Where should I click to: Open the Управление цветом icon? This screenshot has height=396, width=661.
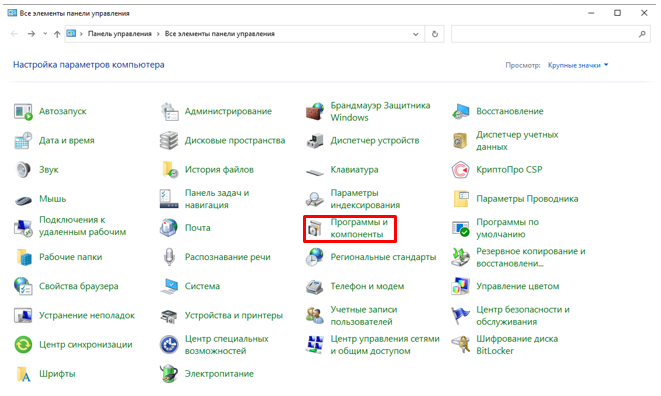pos(461,286)
